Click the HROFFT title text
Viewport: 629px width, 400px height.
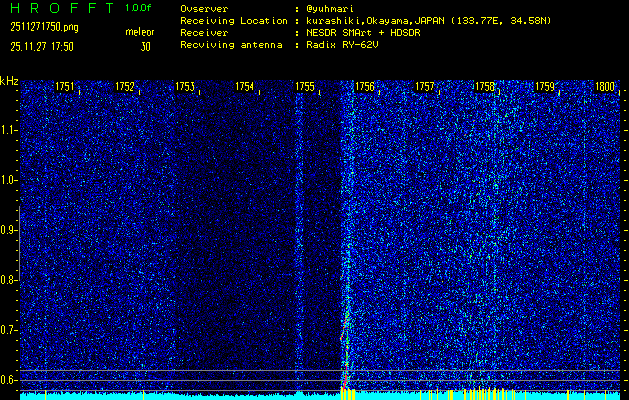coord(62,8)
